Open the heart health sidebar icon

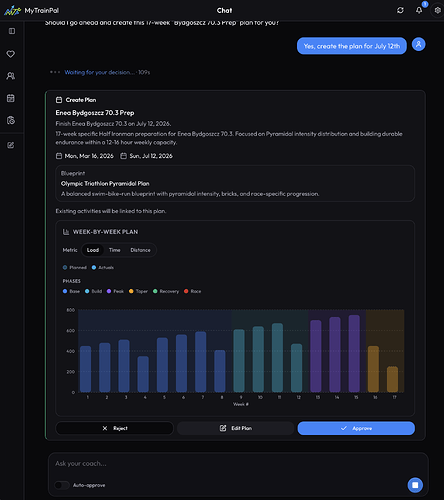[11, 54]
